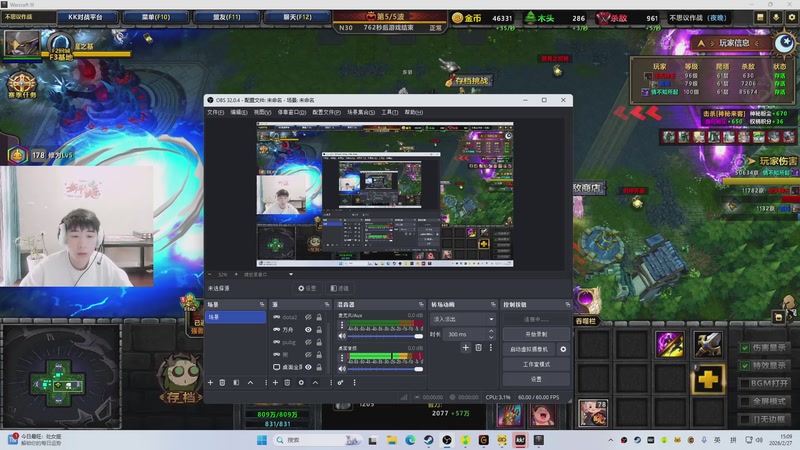Open File Explorer from the taskbar
Screen dimensions: 800x450
[x=392, y=440]
